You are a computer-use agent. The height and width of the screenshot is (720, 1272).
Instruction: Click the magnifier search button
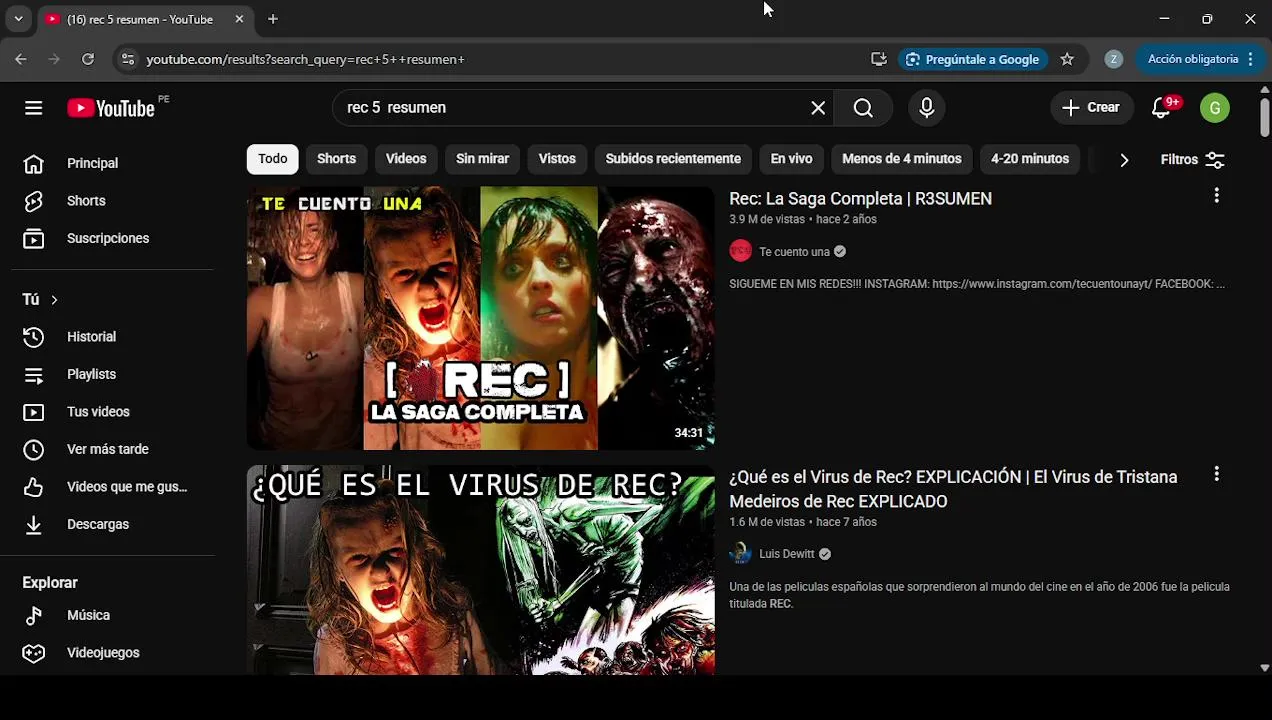pos(863,108)
